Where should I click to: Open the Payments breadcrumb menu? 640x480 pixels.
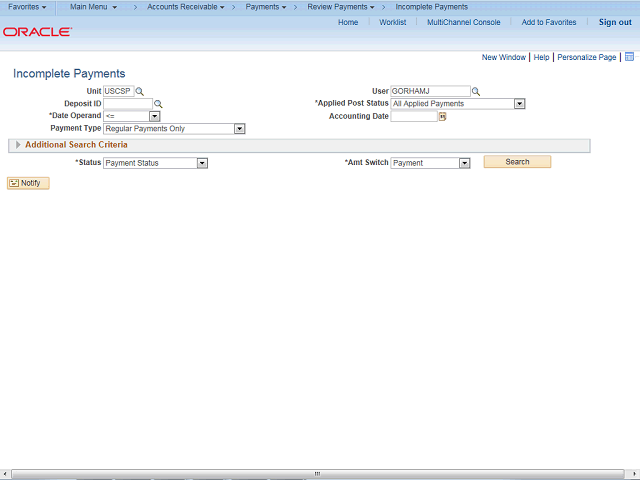[x=266, y=7]
